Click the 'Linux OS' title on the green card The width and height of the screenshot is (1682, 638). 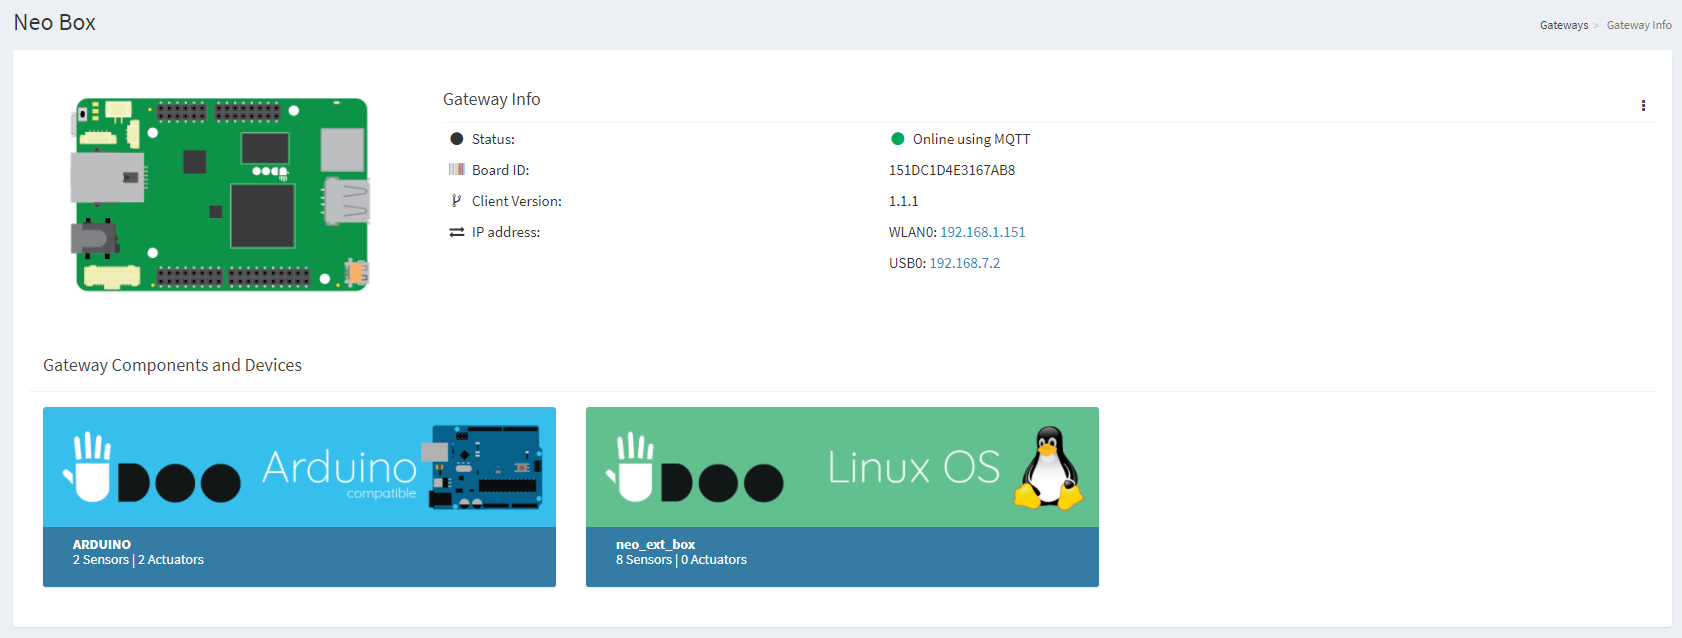click(x=914, y=467)
